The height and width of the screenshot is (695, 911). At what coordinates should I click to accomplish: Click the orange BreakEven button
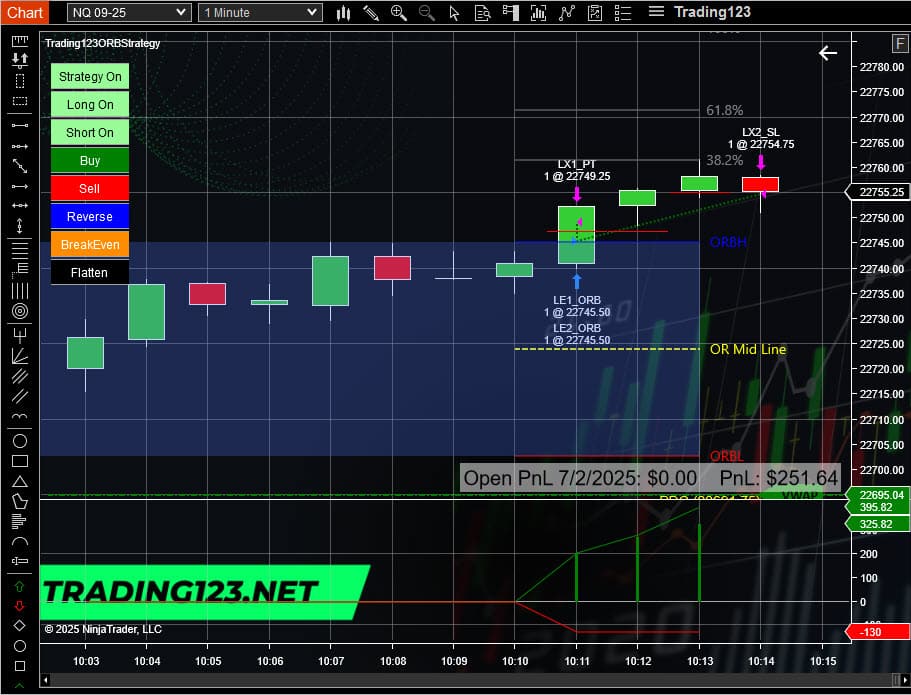tap(90, 245)
